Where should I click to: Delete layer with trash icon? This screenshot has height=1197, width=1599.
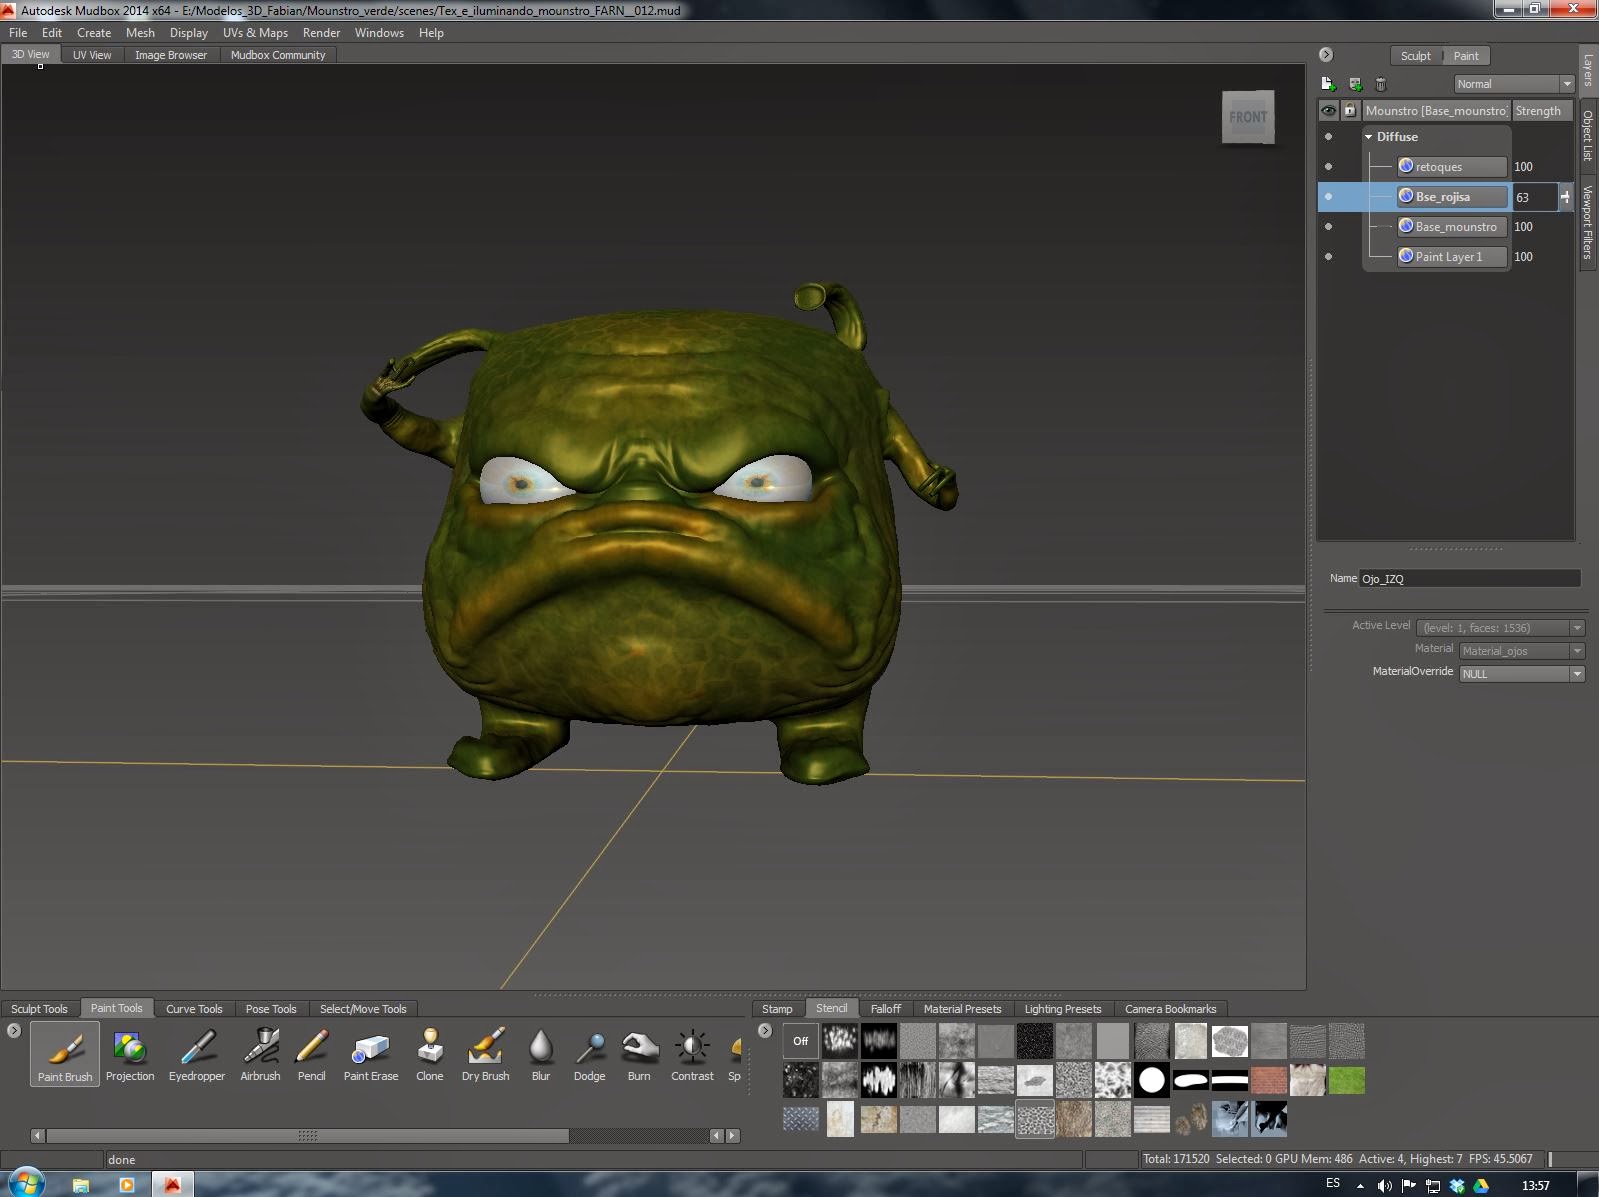(x=1381, y=84)
